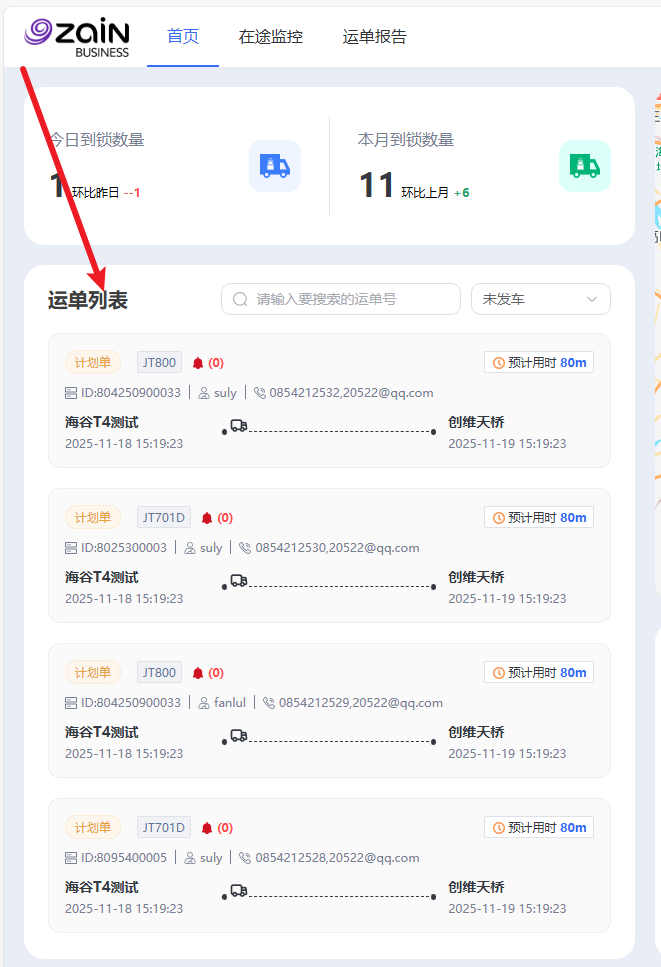This screenshot has width=661, height=967.
Task: Expand the 未发车 status dropdown
Action: (540, 299)
